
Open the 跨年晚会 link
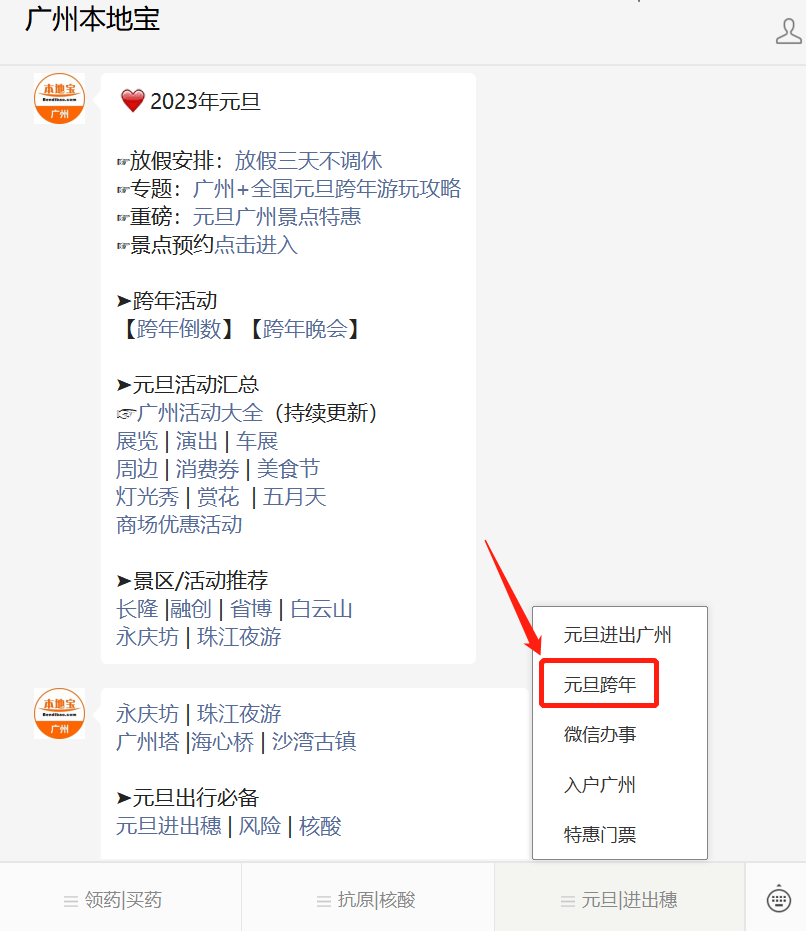click(305, 329)
